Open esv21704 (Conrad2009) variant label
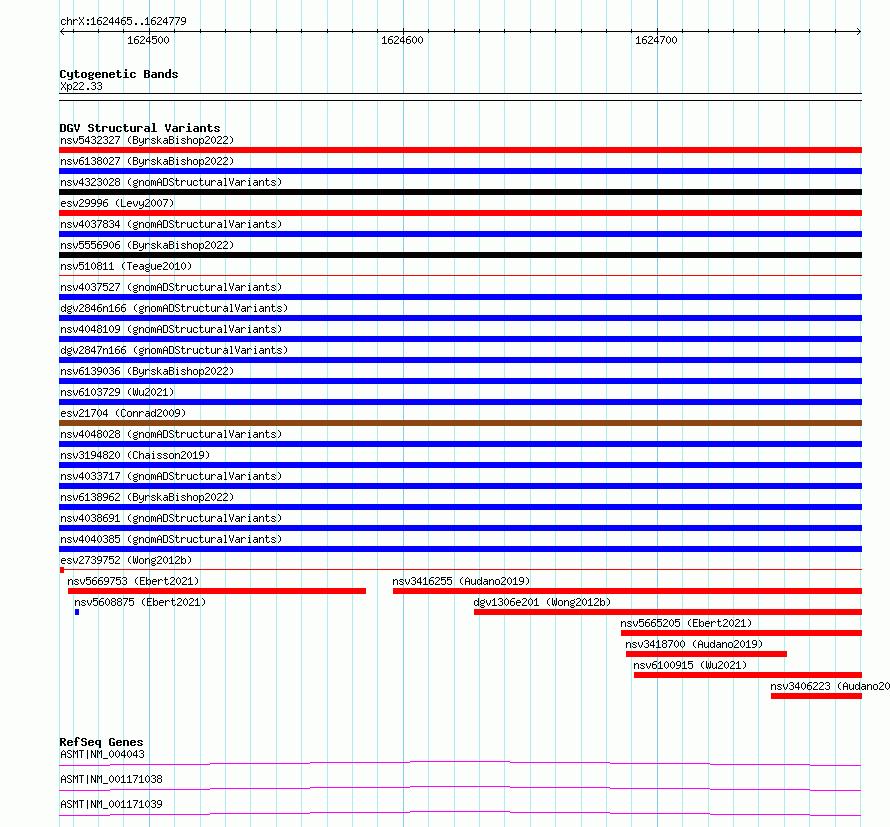890x827 pixels. pos(123,413)
